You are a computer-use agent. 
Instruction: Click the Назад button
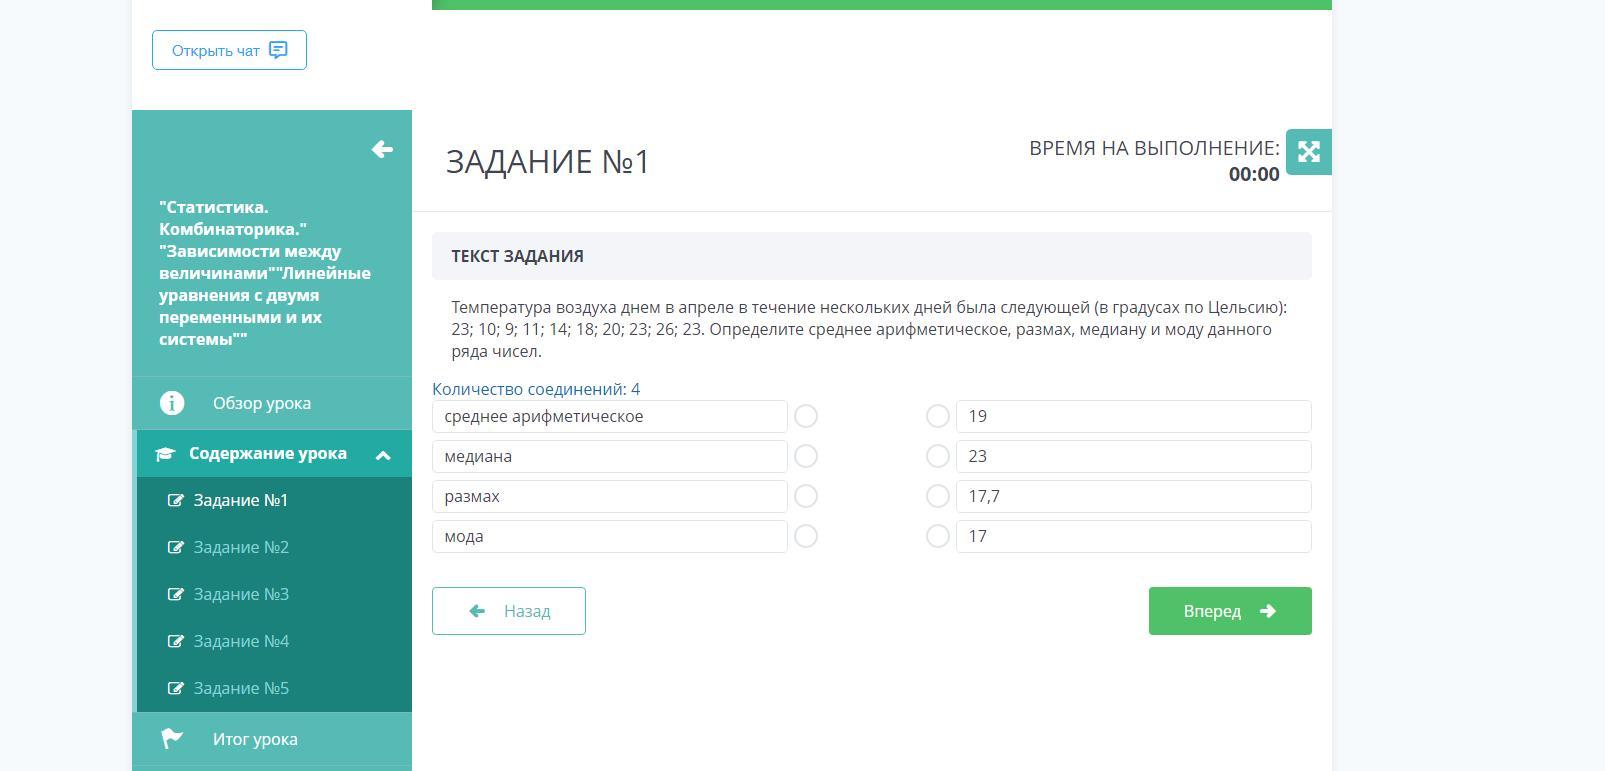(x=509, y=611)
